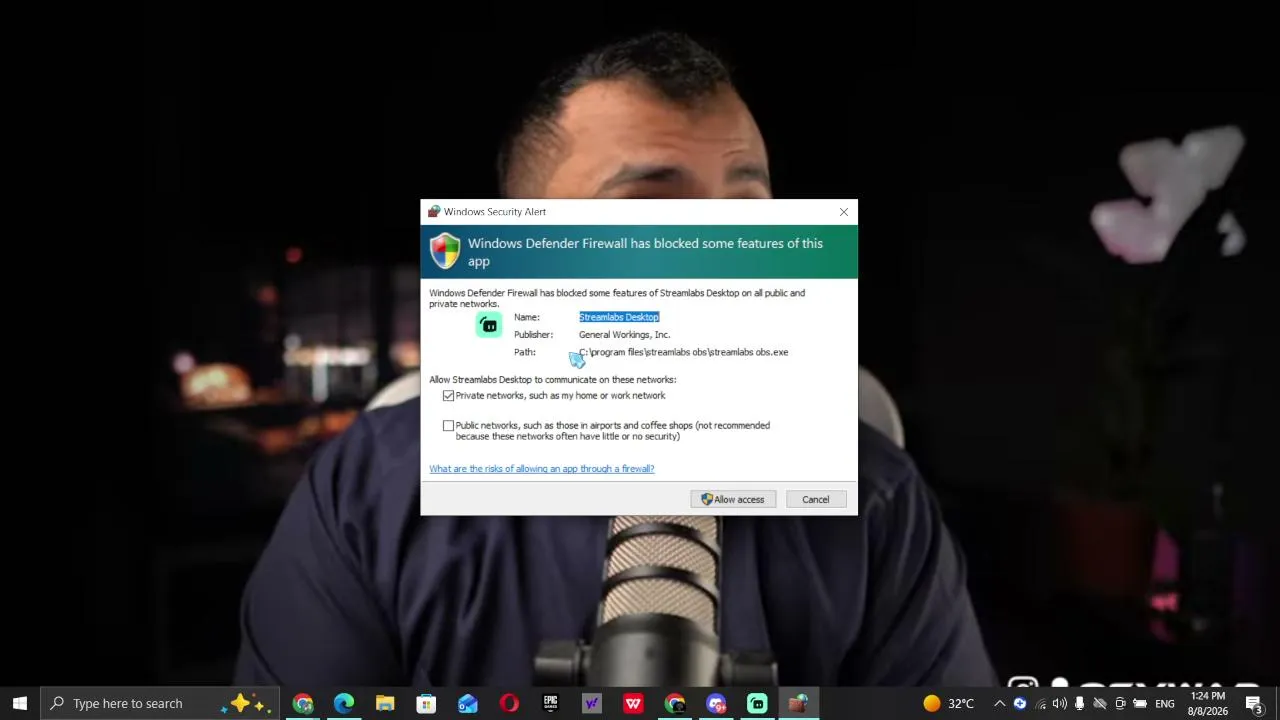Open the firewall risks help link
Screen dimensions: 1280x720
(x=542, y=469)
